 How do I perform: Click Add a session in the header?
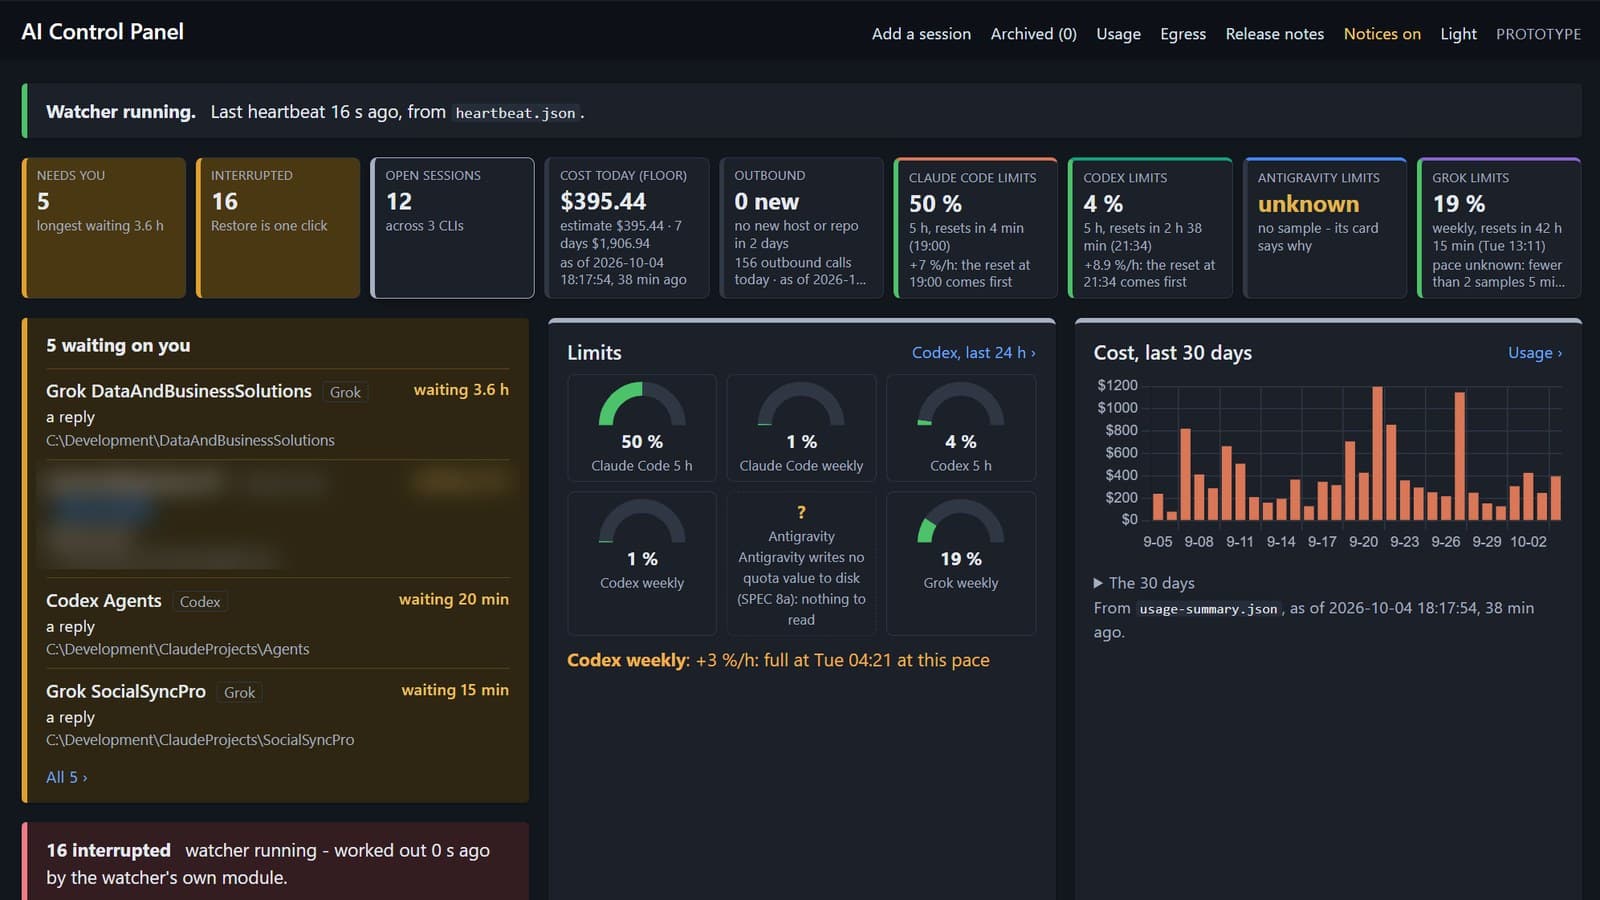[x=921, y=34]
